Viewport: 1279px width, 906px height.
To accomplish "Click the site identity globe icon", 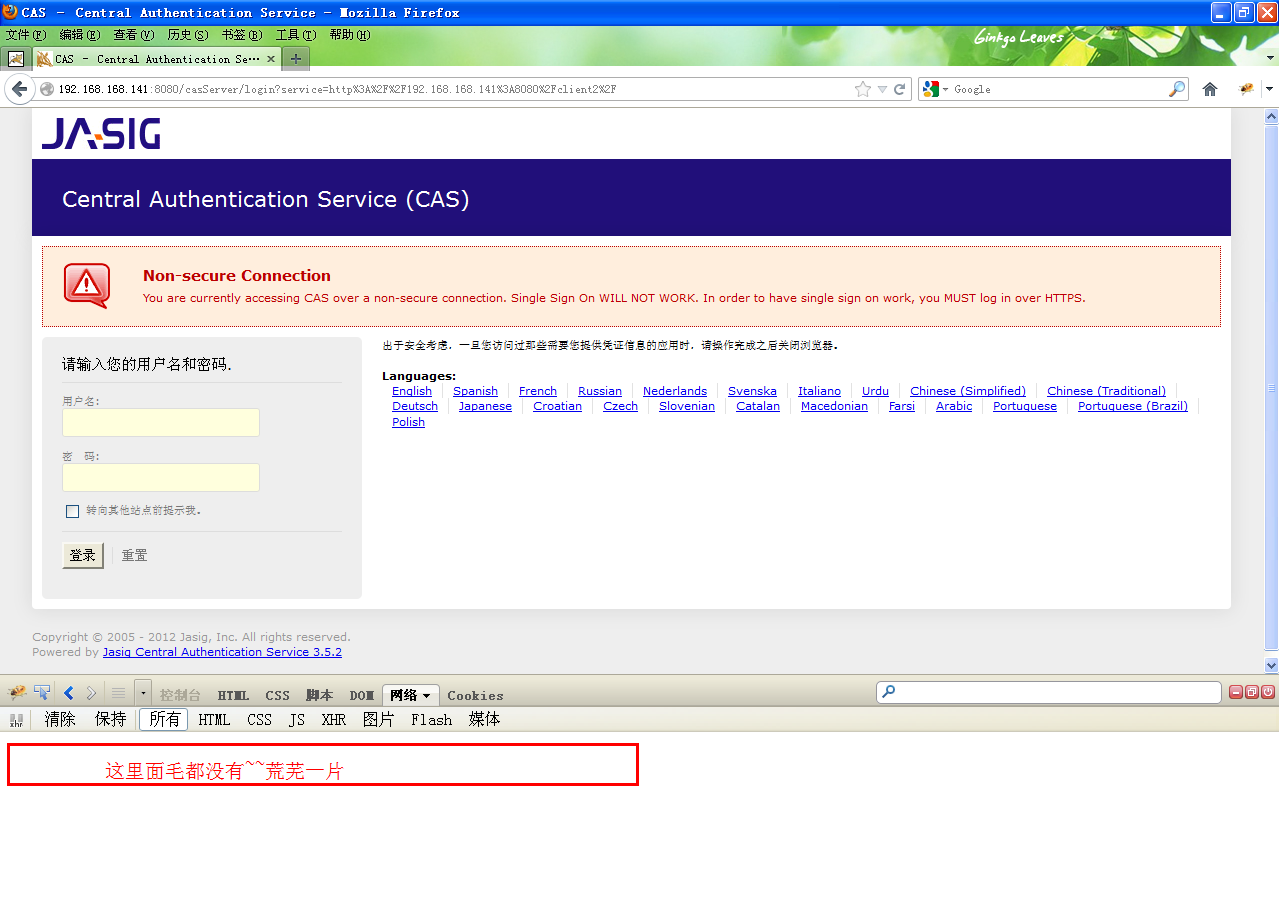I will pos(46,89).
